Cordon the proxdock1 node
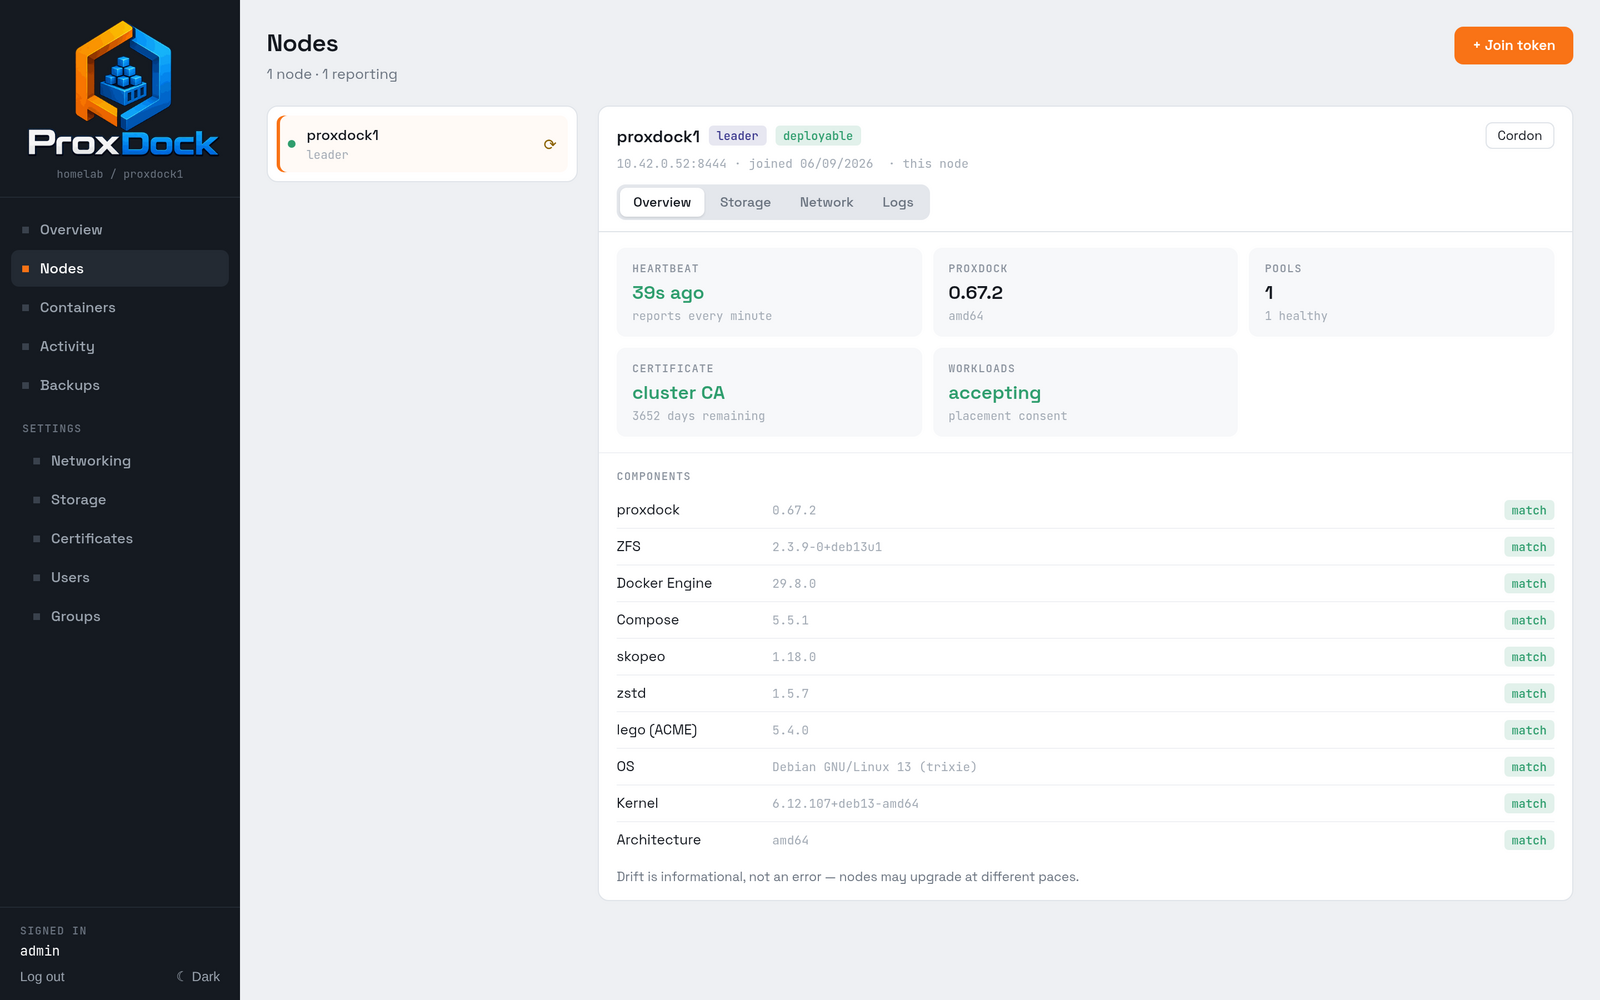Viewport: 1600px width, 1000px height. click(x=1519, y=136)
